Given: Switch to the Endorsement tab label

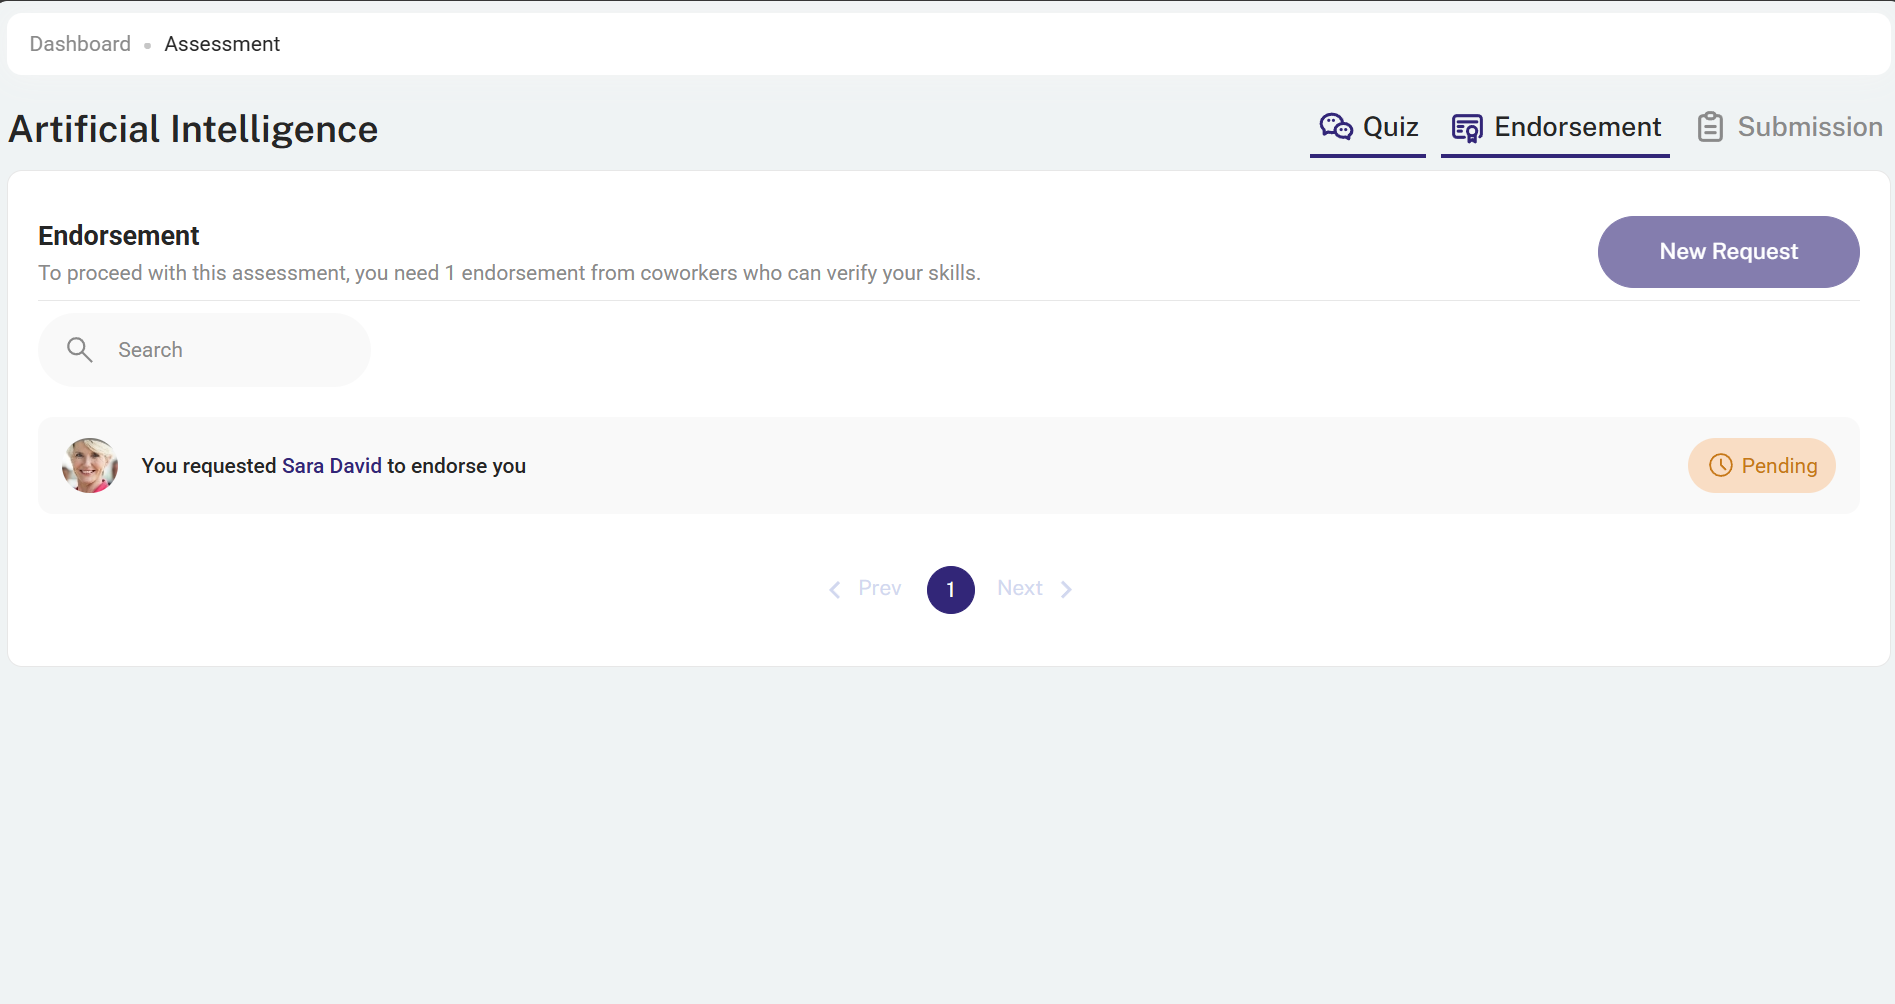Looking at the screenshot, I should click(1577, 127).
